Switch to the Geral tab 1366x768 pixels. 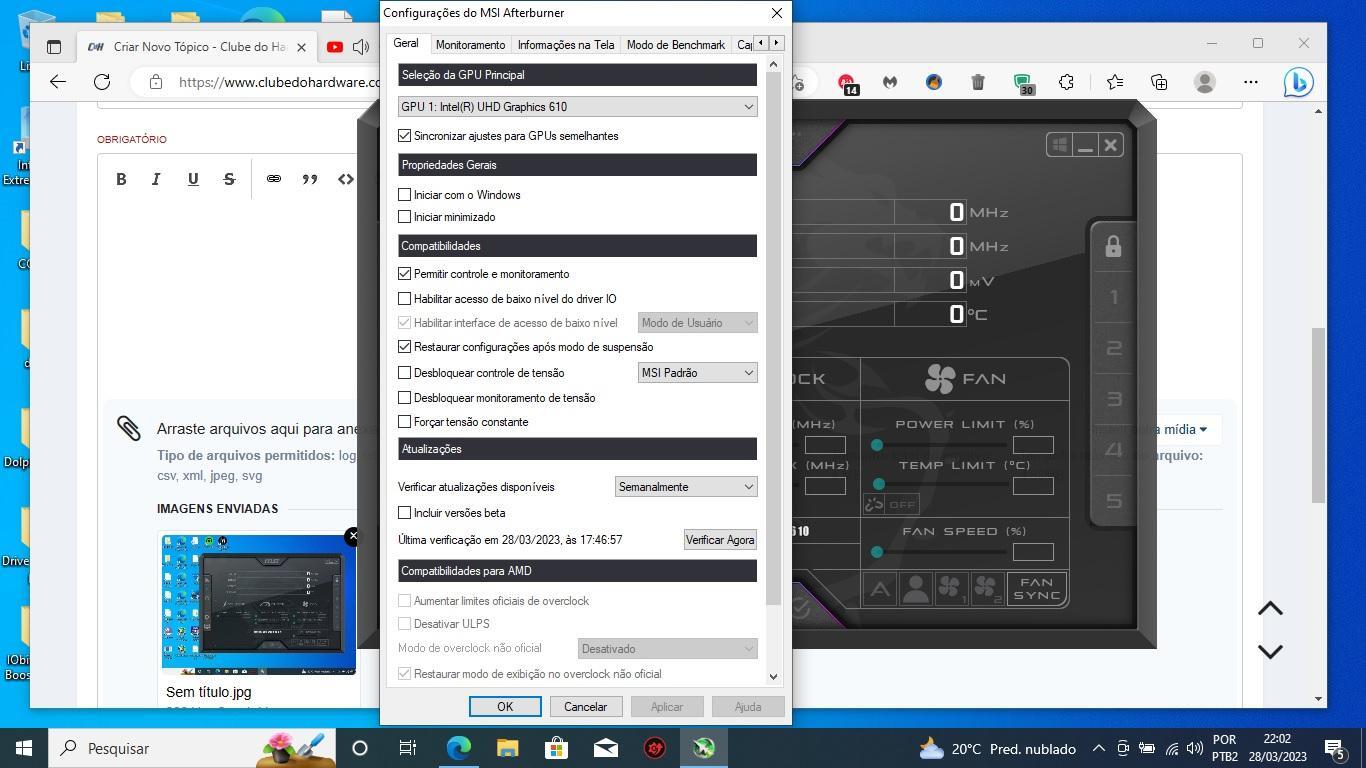point(405,44)
